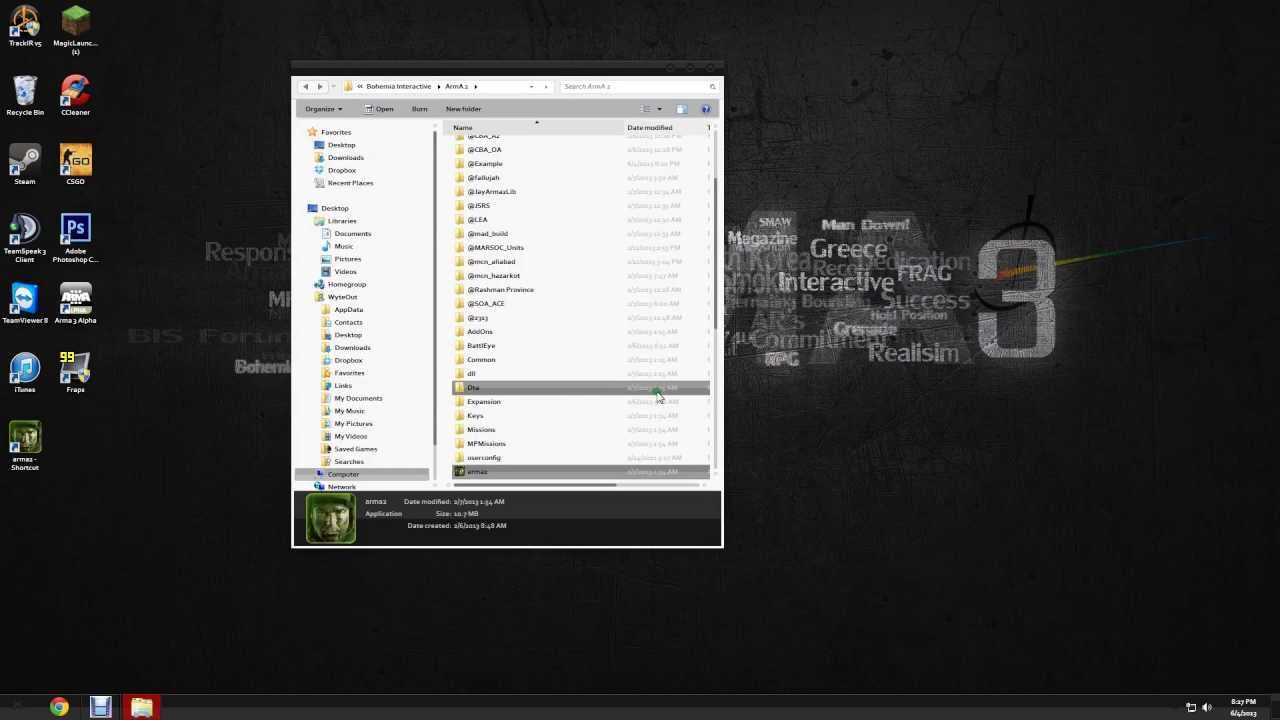Click the change view icon
The width and height of the screenshot is (1280, 720).
646,109
